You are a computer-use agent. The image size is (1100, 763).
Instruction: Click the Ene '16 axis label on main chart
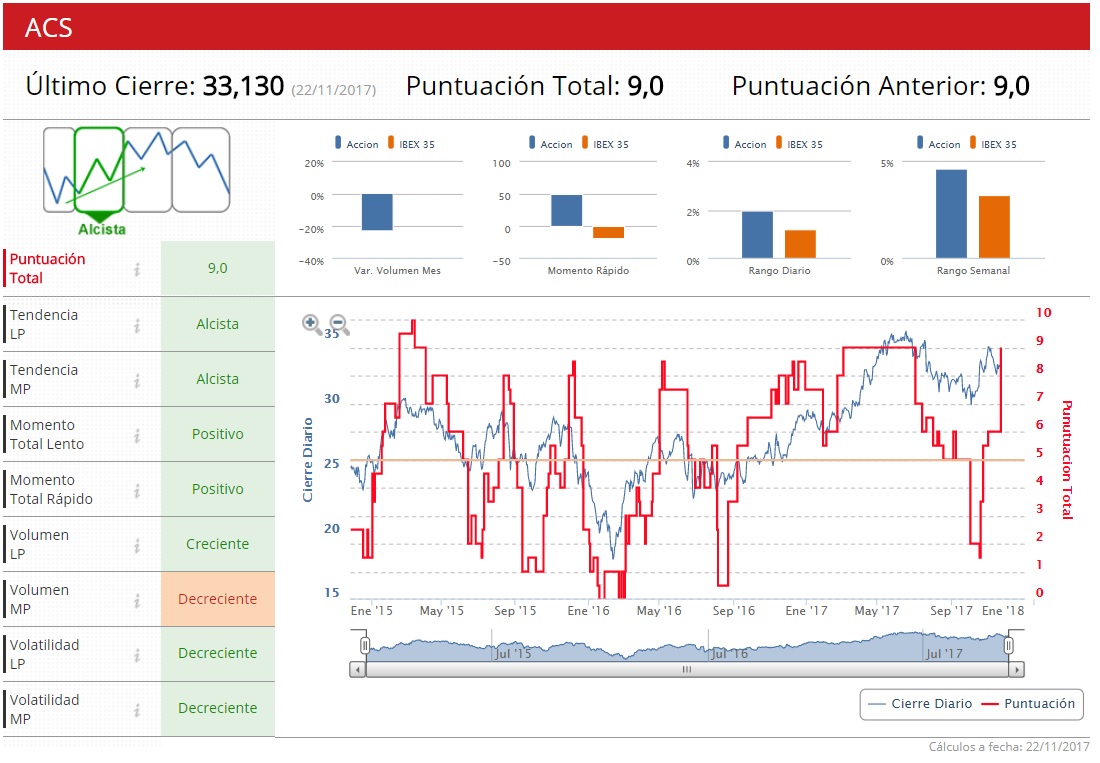(x=589, y=611)
